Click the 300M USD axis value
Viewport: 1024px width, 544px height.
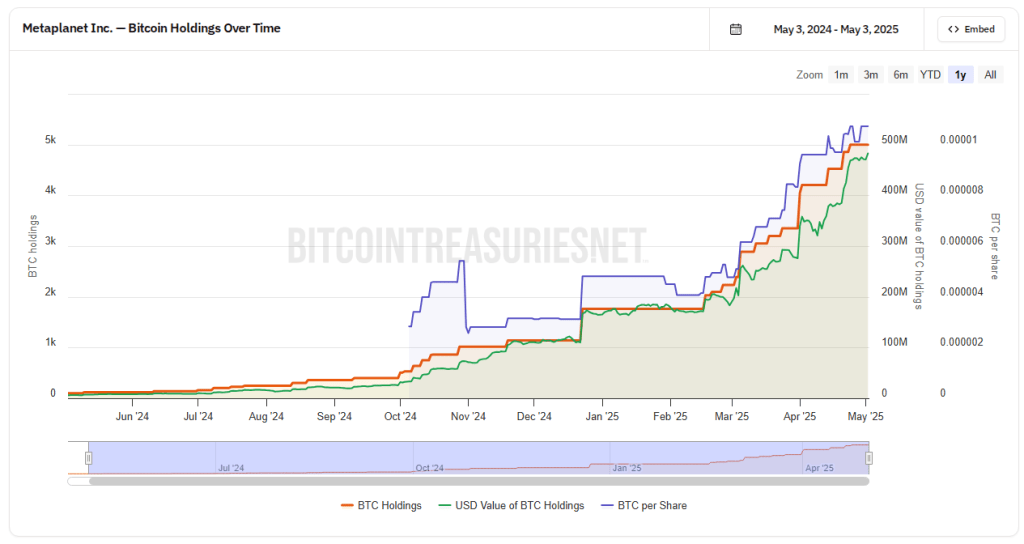[895, 241]
